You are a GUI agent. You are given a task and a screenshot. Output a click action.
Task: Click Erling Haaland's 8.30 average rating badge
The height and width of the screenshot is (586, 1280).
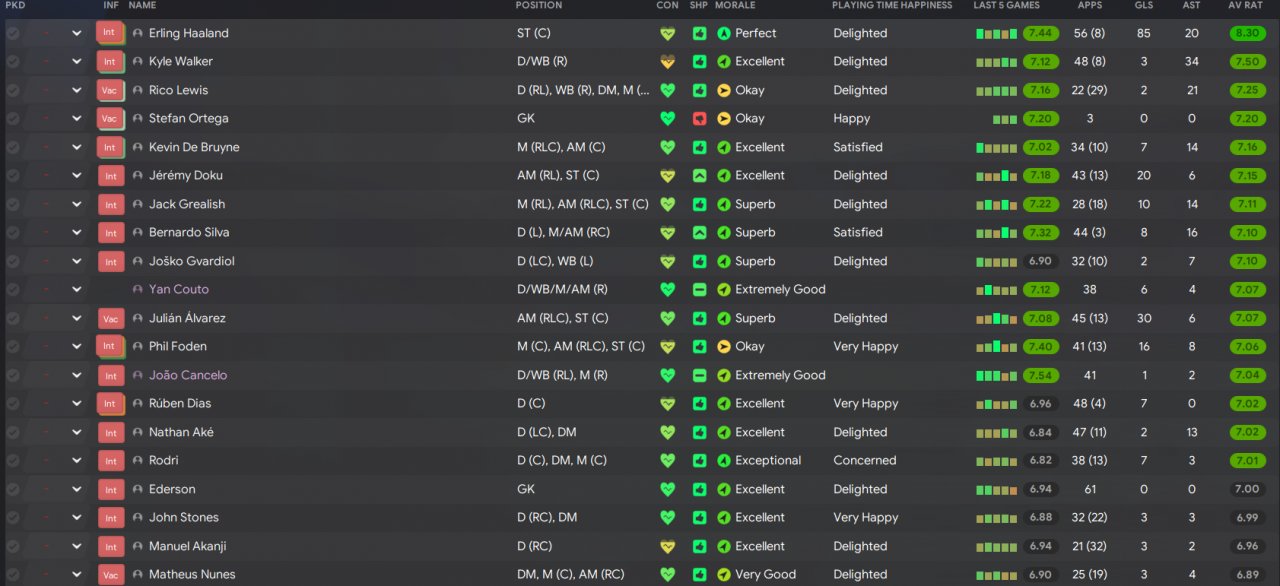click(1247, 33)
